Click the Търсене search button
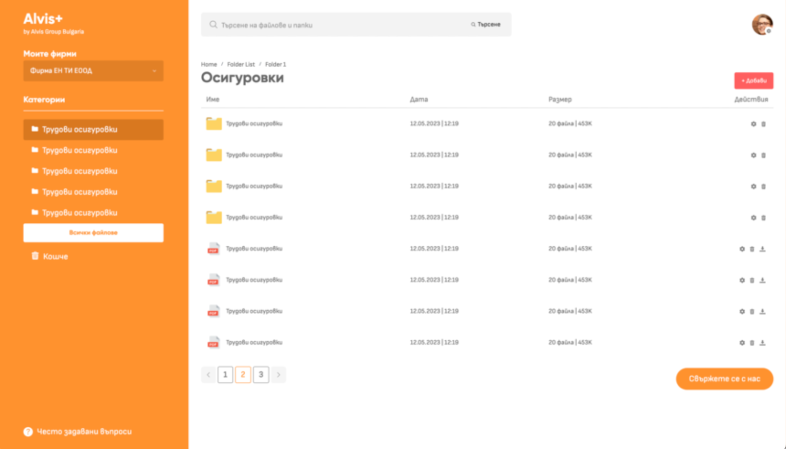786x449 pixels. pos(486,25)
